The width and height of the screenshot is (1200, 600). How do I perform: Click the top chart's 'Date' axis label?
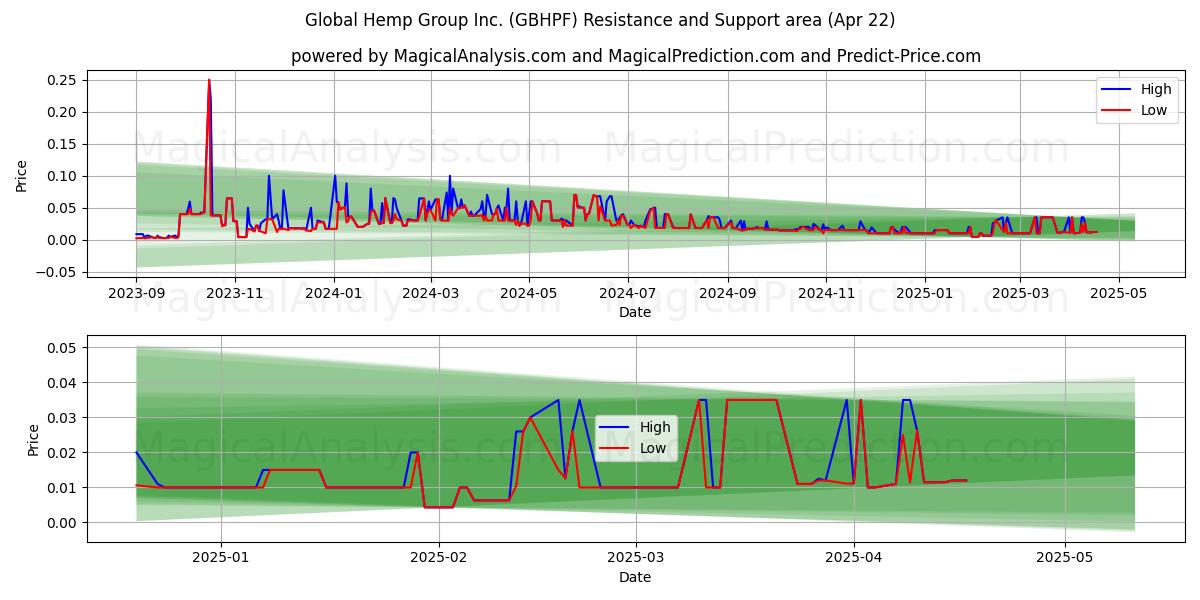click(x=635, y=312)
